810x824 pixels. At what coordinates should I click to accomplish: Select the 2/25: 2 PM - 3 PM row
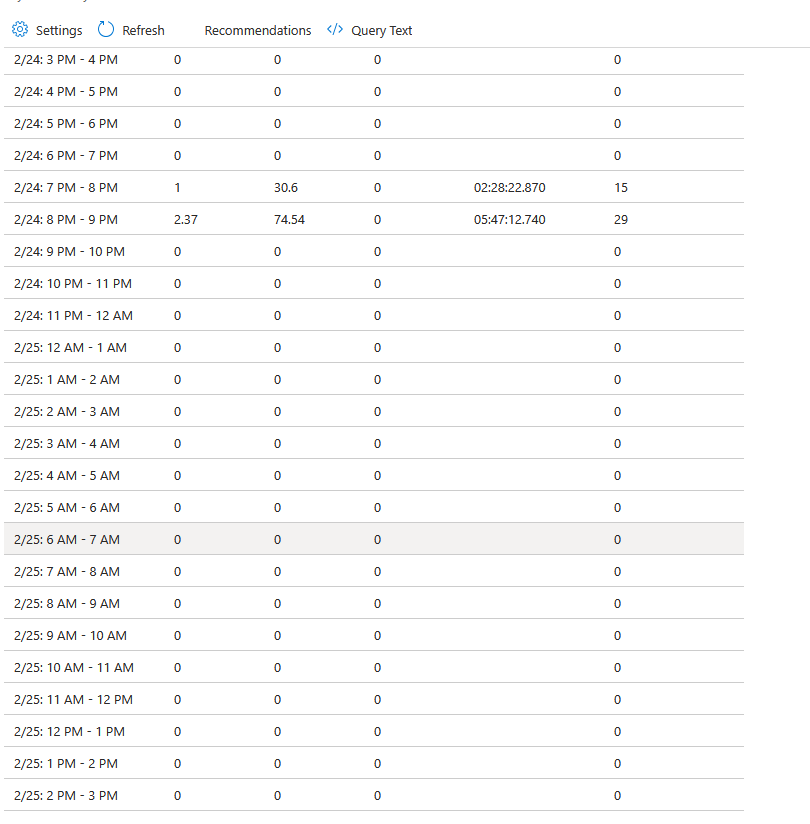(x=374, y=796)
